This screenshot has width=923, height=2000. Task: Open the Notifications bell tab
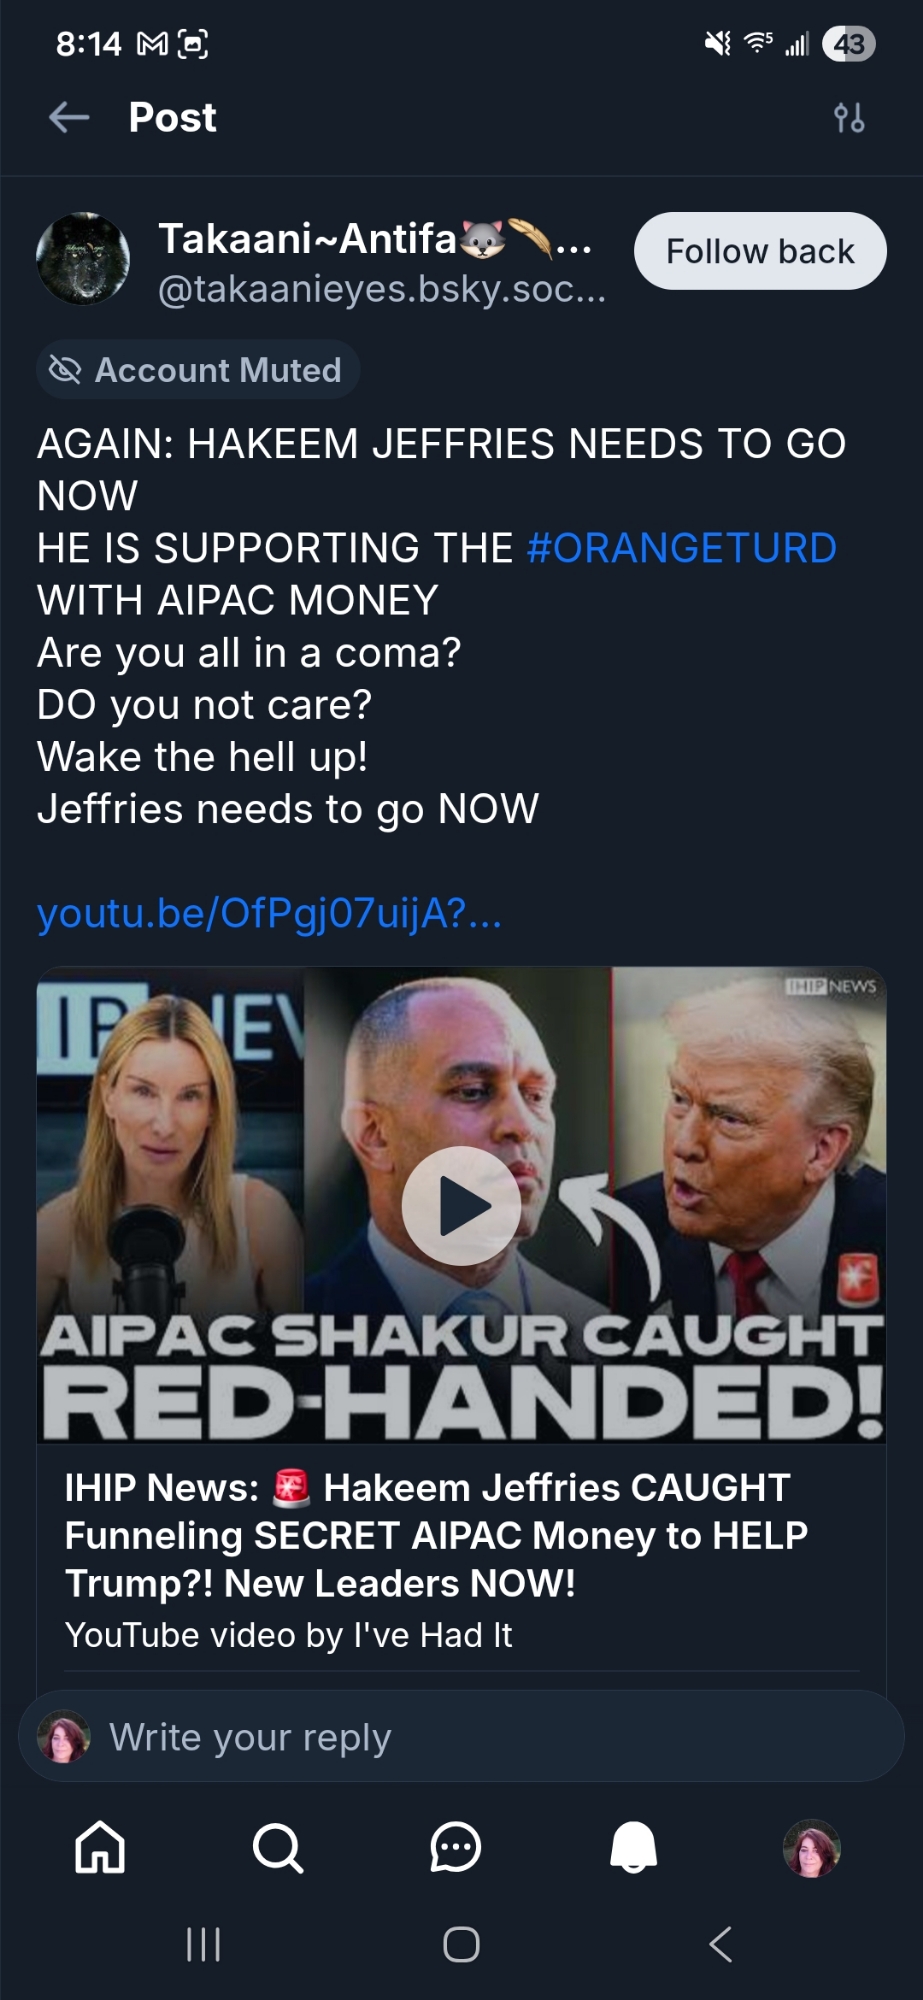coord(634,1847)
